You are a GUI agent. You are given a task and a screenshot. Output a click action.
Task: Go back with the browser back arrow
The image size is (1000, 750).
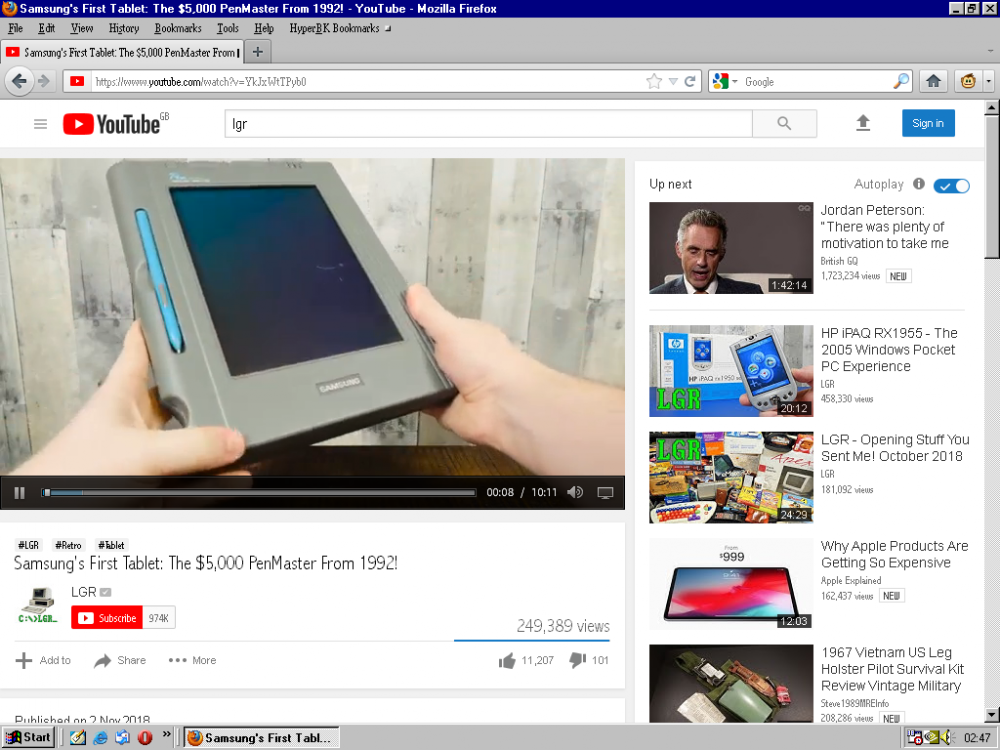coord(19,81)
